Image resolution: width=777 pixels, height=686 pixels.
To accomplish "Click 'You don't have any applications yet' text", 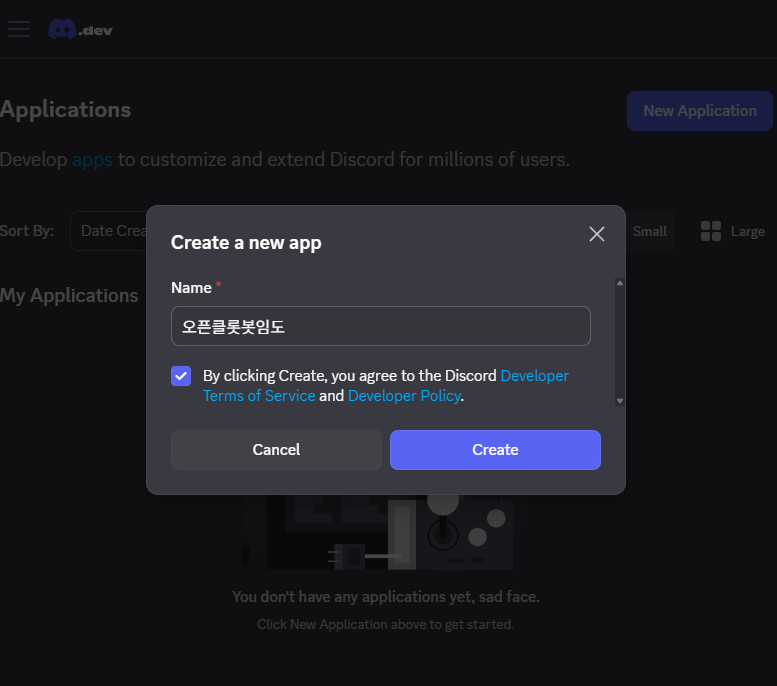I will (385, 596).
